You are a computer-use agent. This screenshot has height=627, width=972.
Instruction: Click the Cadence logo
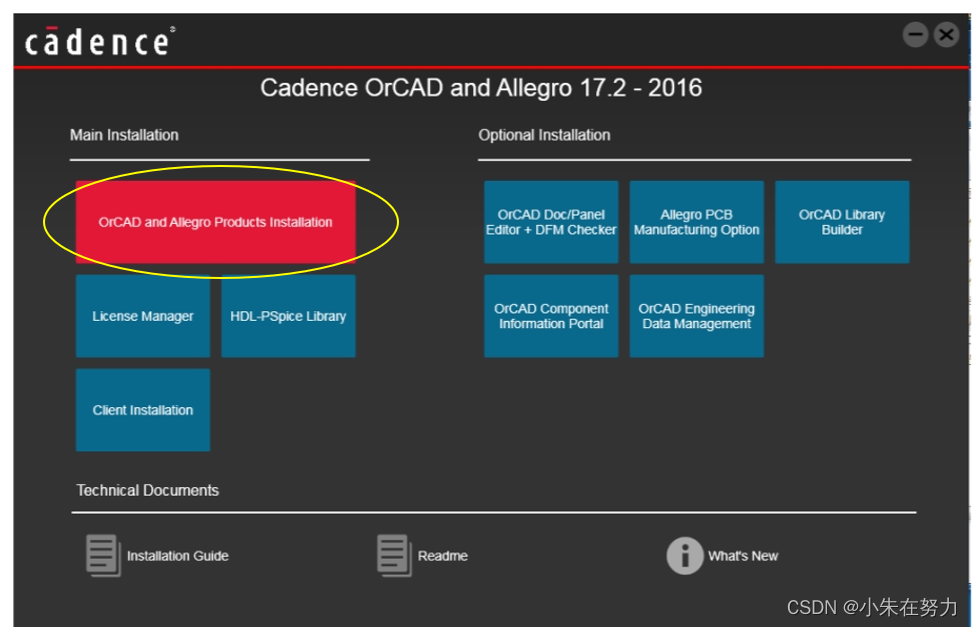tap(99, 41)
